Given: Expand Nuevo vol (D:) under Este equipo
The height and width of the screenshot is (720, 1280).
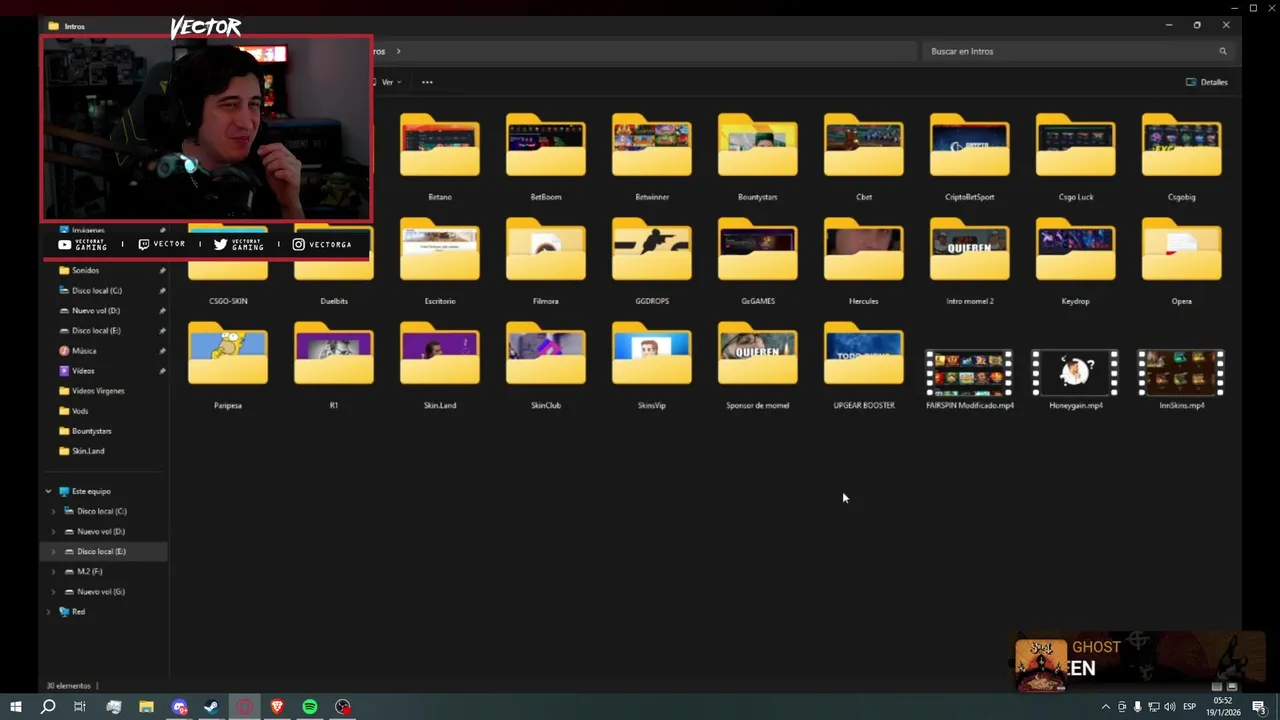Looking at the screenshot, I should [x=53, y=531].
